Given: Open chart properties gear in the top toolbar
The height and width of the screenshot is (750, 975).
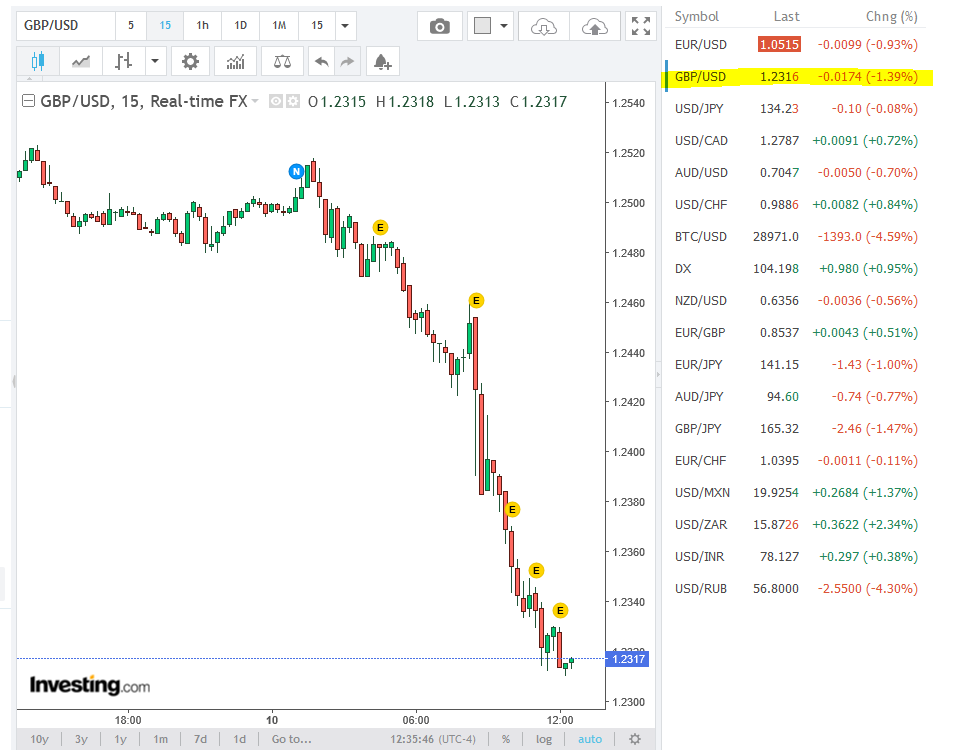Looking at the screenshot, I should click(190, 62).
